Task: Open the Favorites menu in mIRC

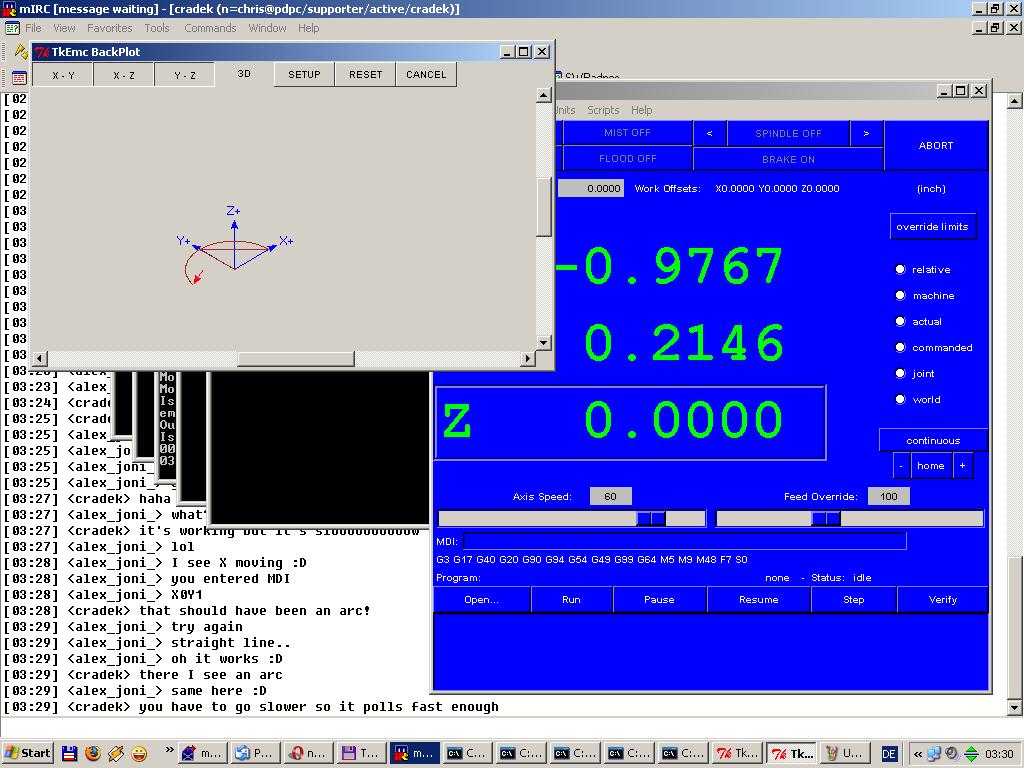Action: click(109, 28)
